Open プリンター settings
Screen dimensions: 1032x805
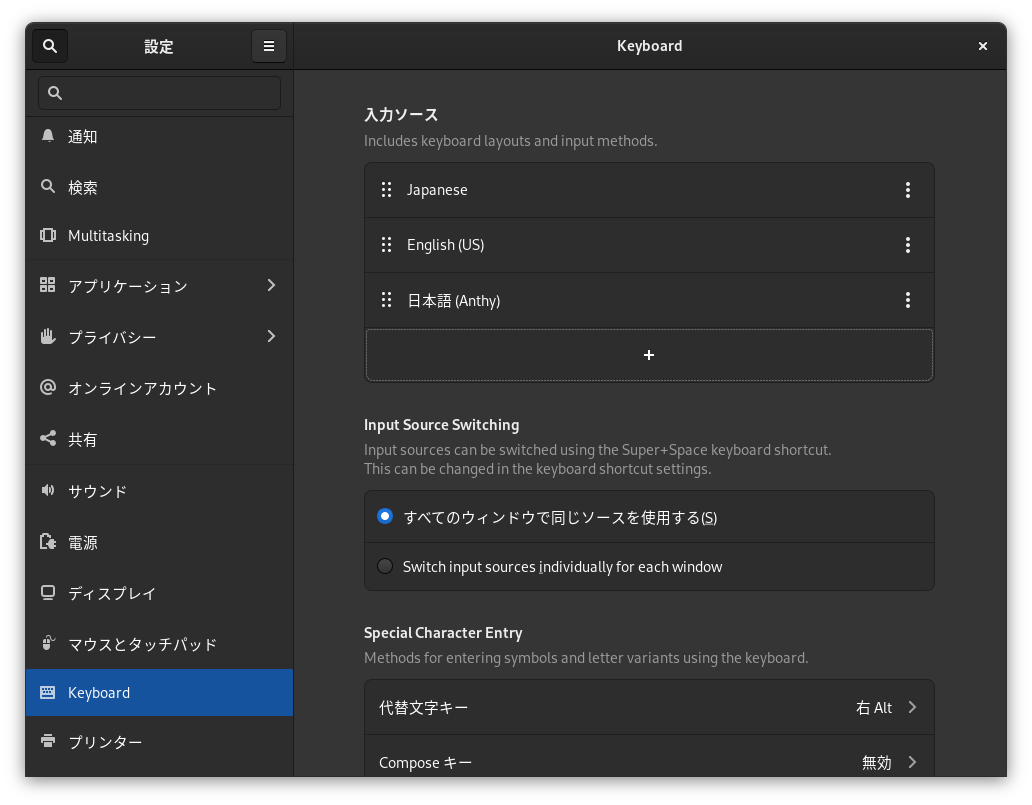pyautogui.click(x=159, y=742)
